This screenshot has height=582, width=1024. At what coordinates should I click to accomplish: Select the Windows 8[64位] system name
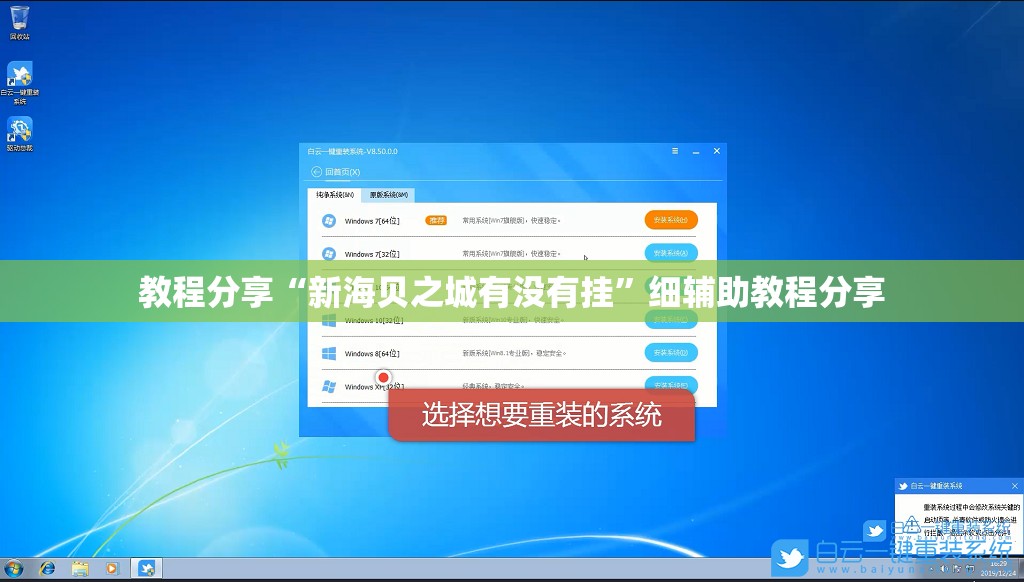click(x=372, y=353)
